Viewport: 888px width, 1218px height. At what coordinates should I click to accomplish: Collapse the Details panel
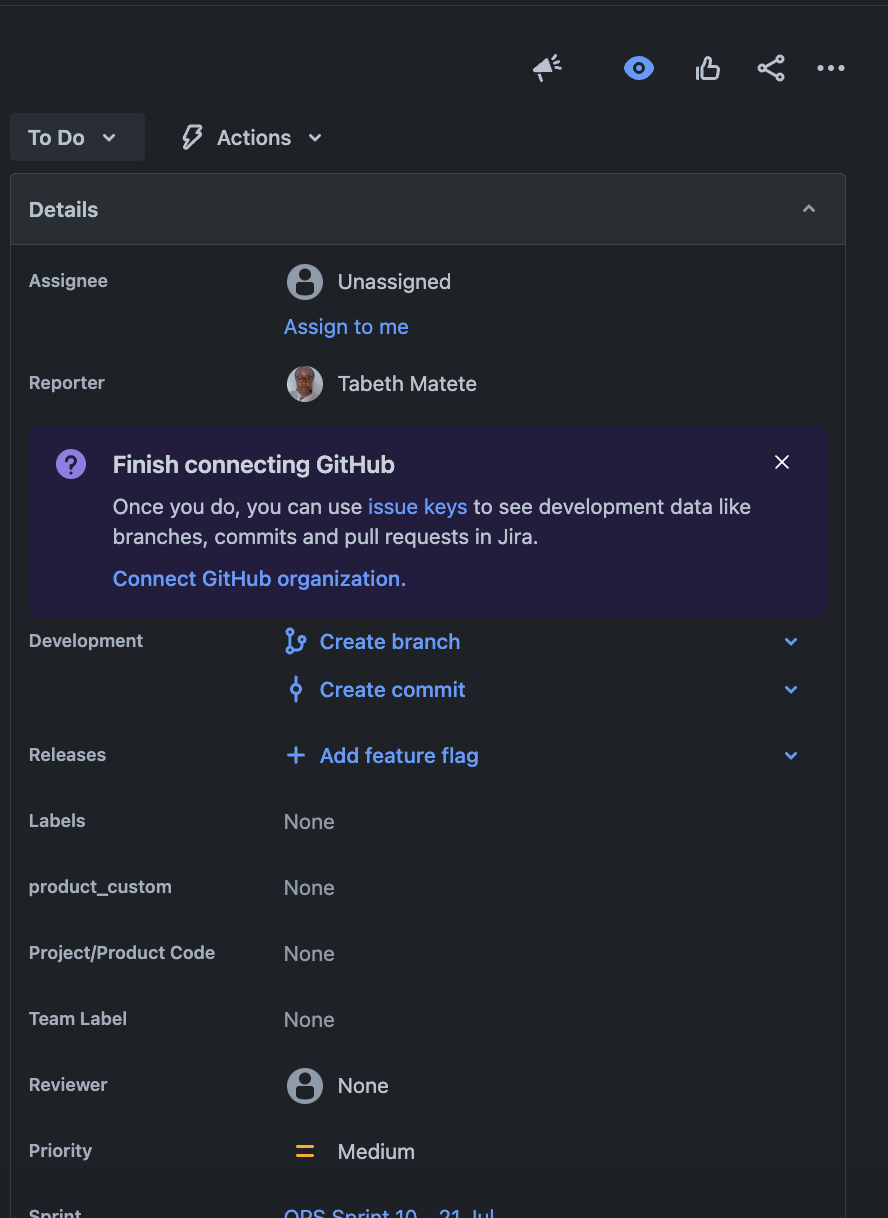click(809, 209)
